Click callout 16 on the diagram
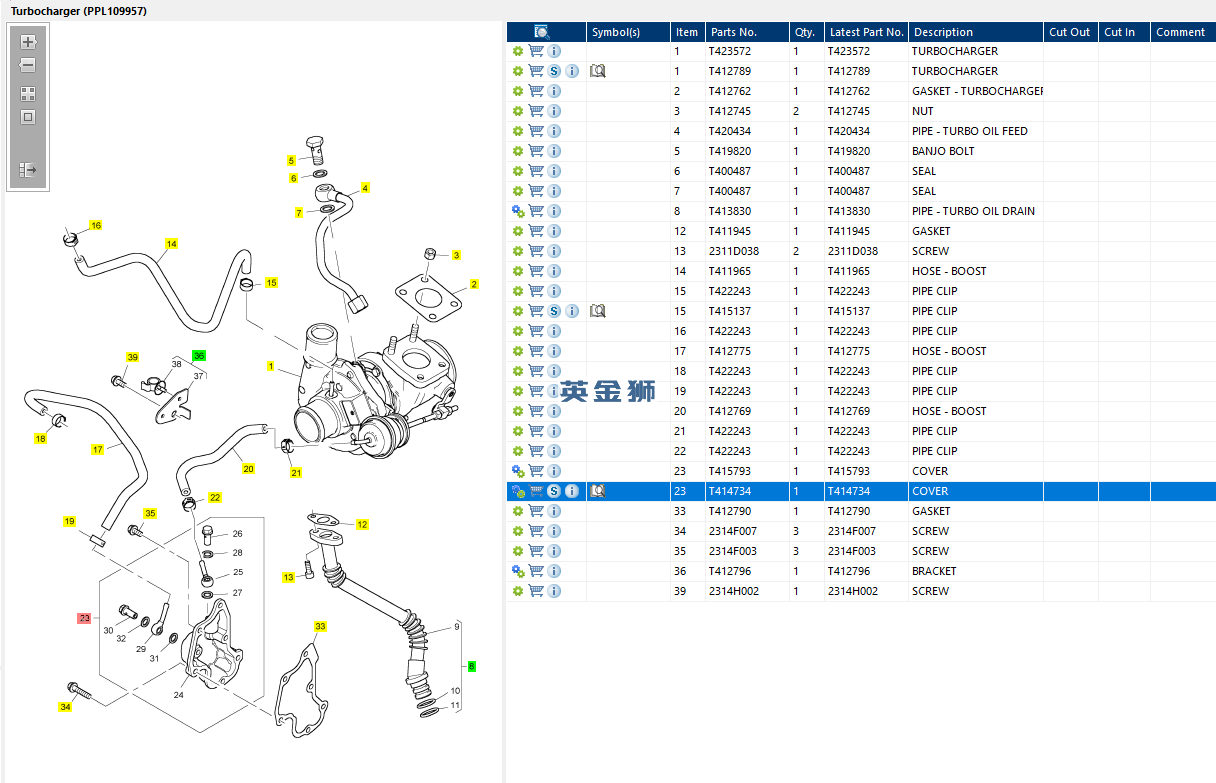 click(96, 225)
